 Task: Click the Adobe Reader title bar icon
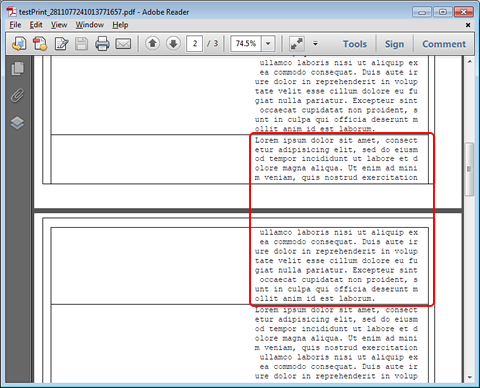click(12, 12)
